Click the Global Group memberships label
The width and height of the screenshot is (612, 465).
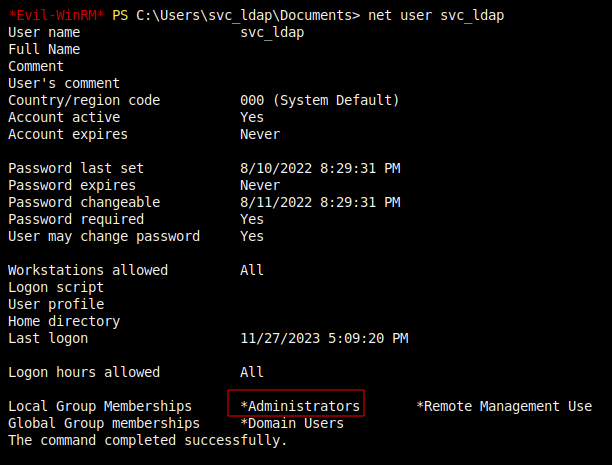[104, 423]
